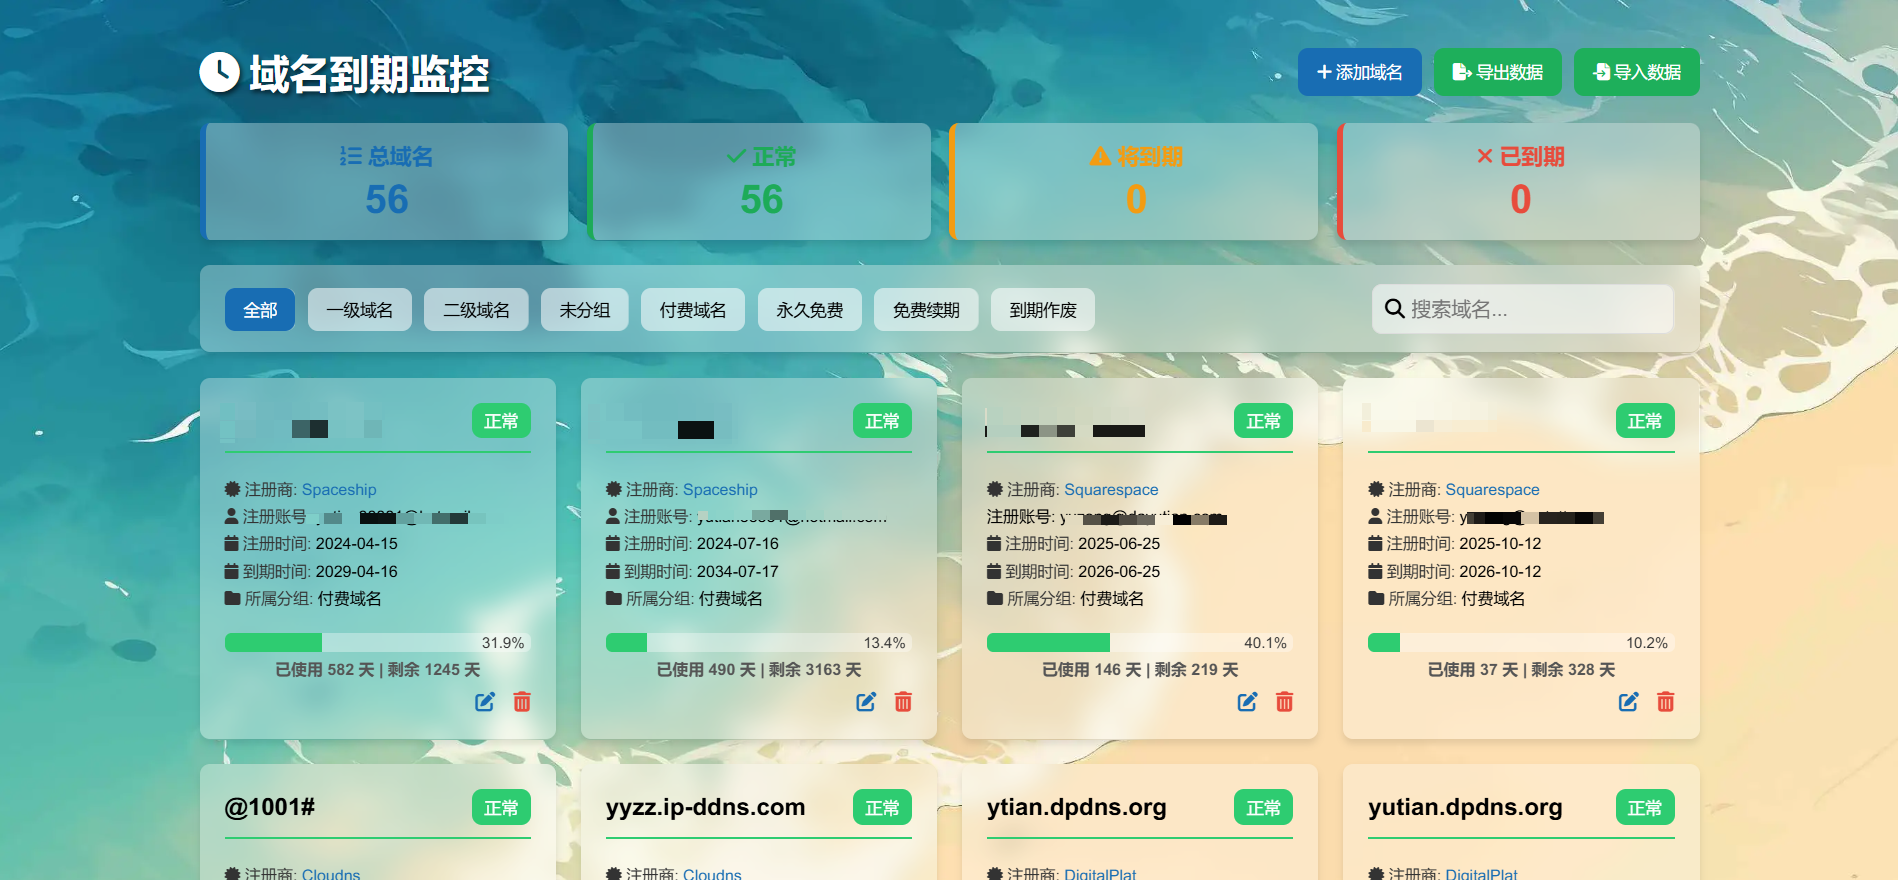Click the 添加域名 button
The width and height of the screenshot is (1898, 880).
point(1359,72)
